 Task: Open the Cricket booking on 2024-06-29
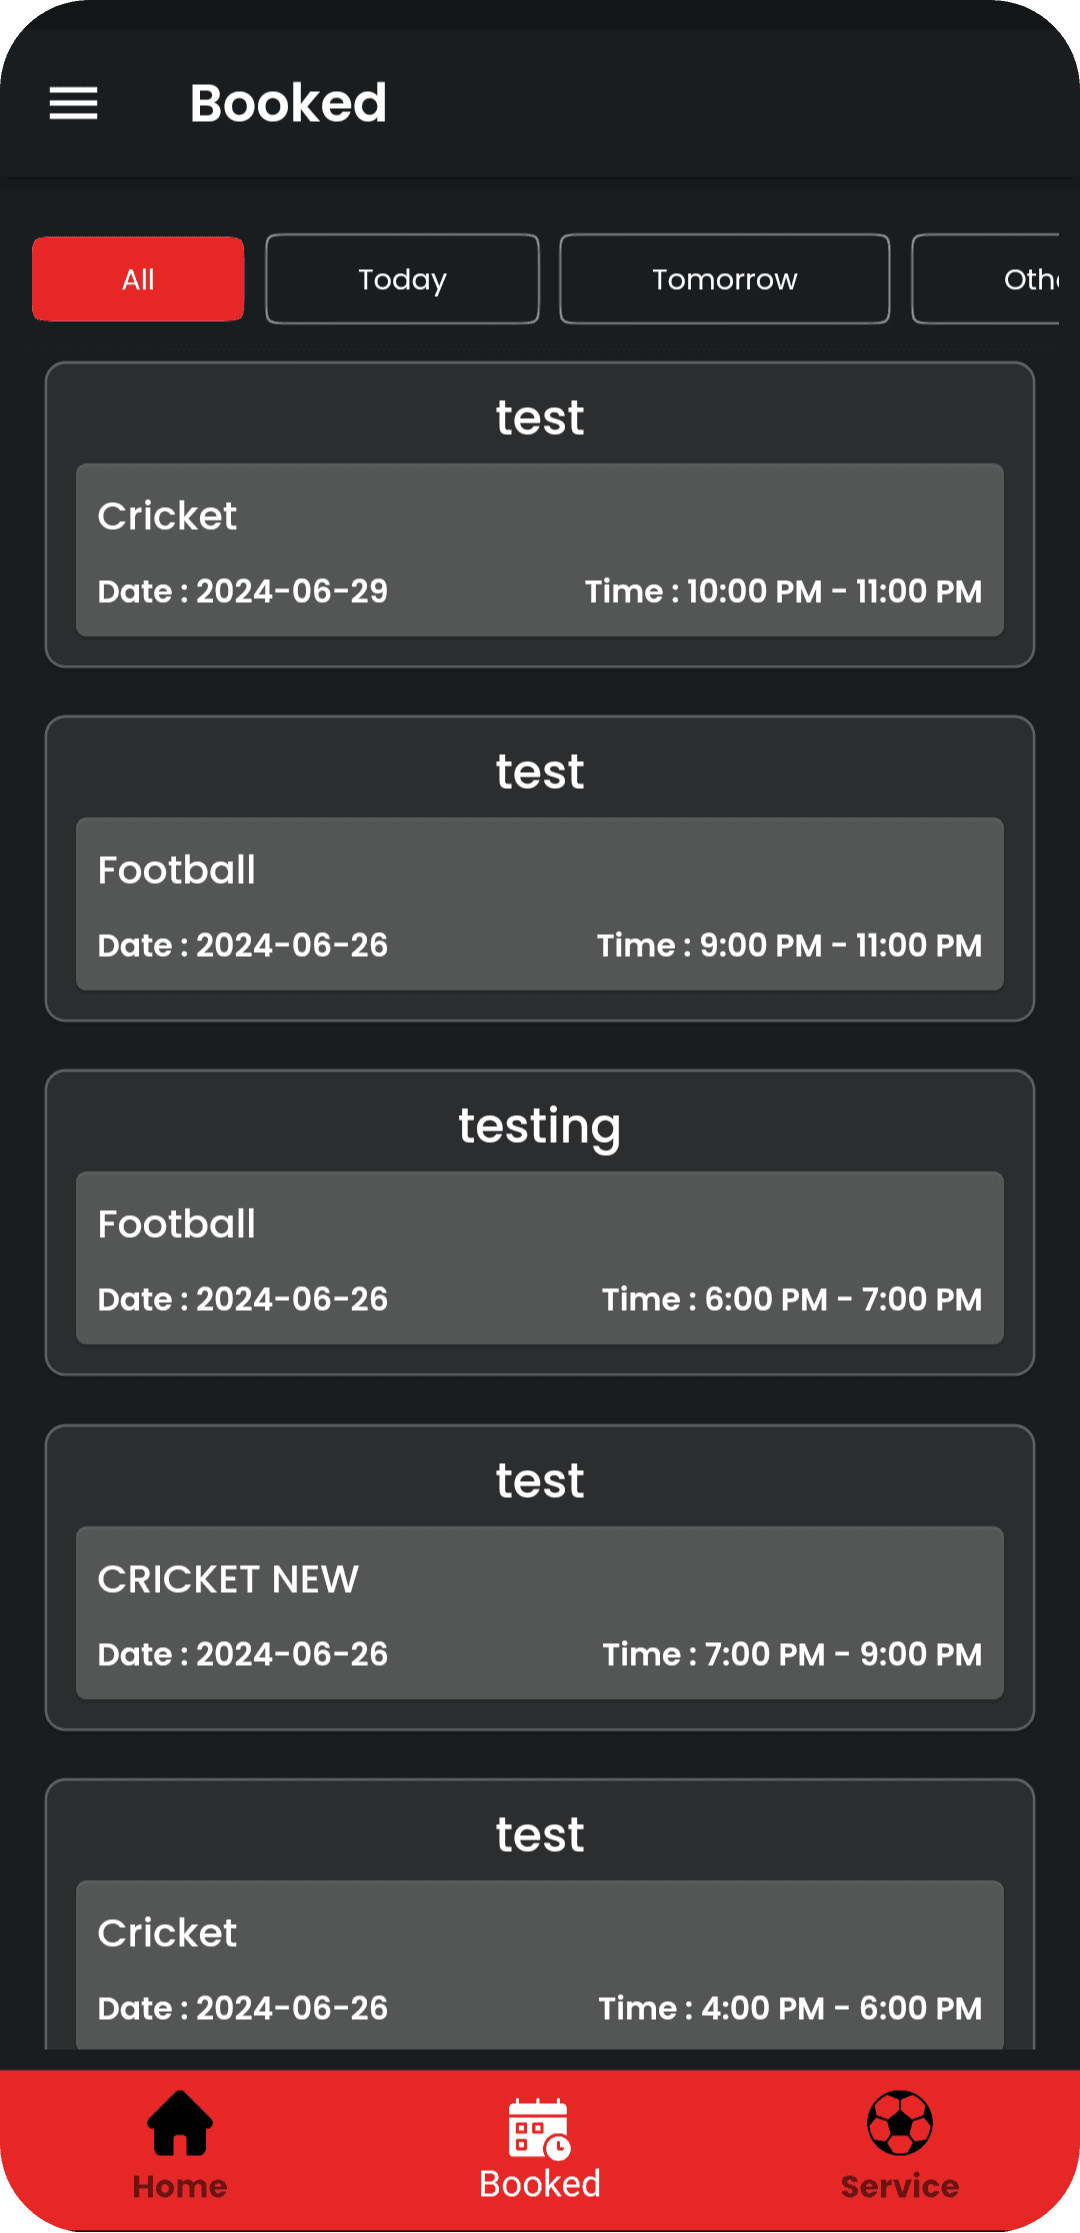(x=540, y=550)
